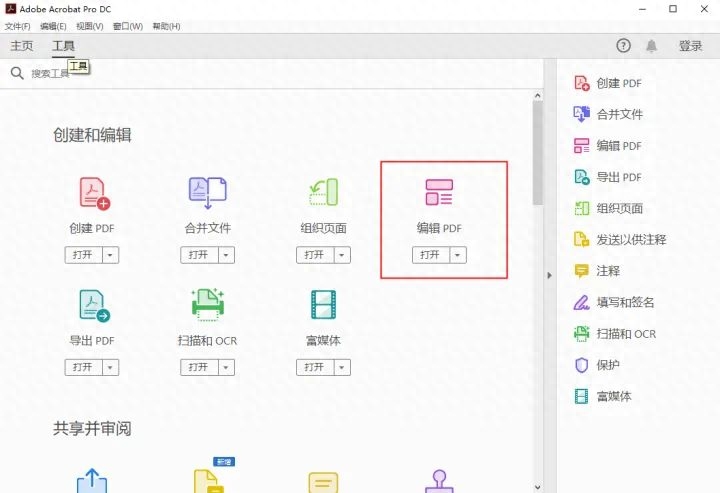Click the yellow comment bubble icon under 共享并审阅
The image size is (720, 493).
[x=323, y=482]
